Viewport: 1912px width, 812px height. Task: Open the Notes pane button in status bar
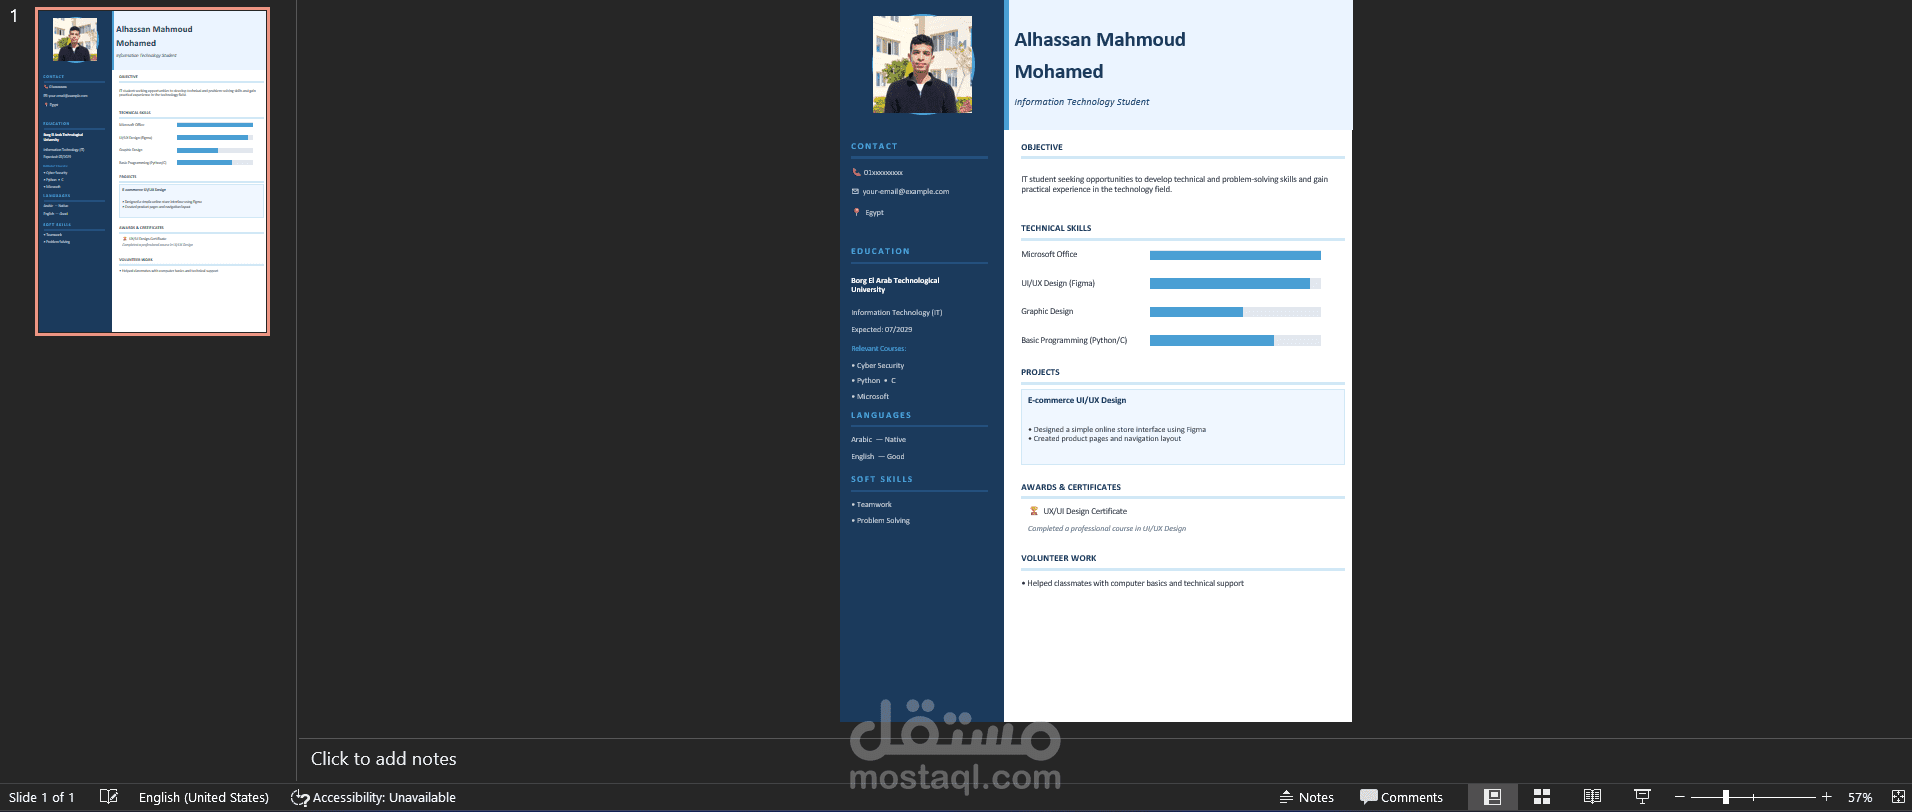[1306, 797]
